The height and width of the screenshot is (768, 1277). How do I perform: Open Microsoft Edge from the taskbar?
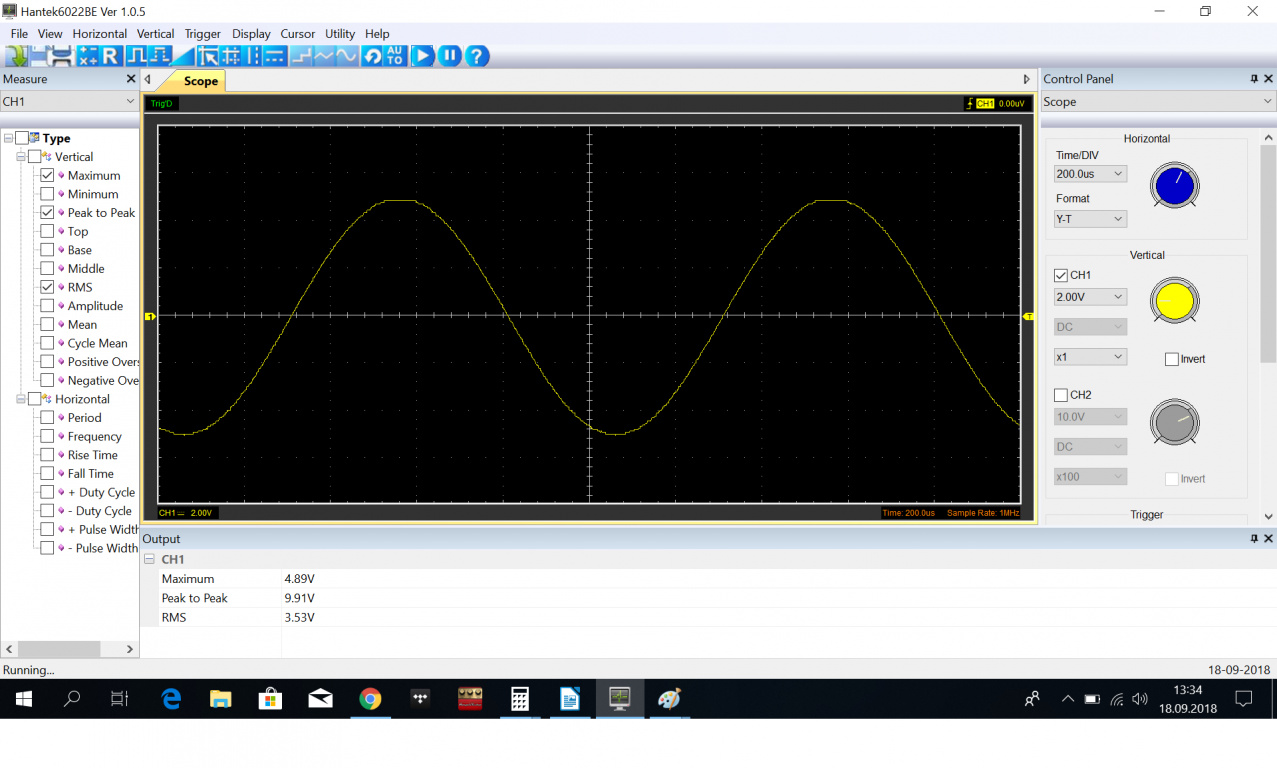(171, 699)
